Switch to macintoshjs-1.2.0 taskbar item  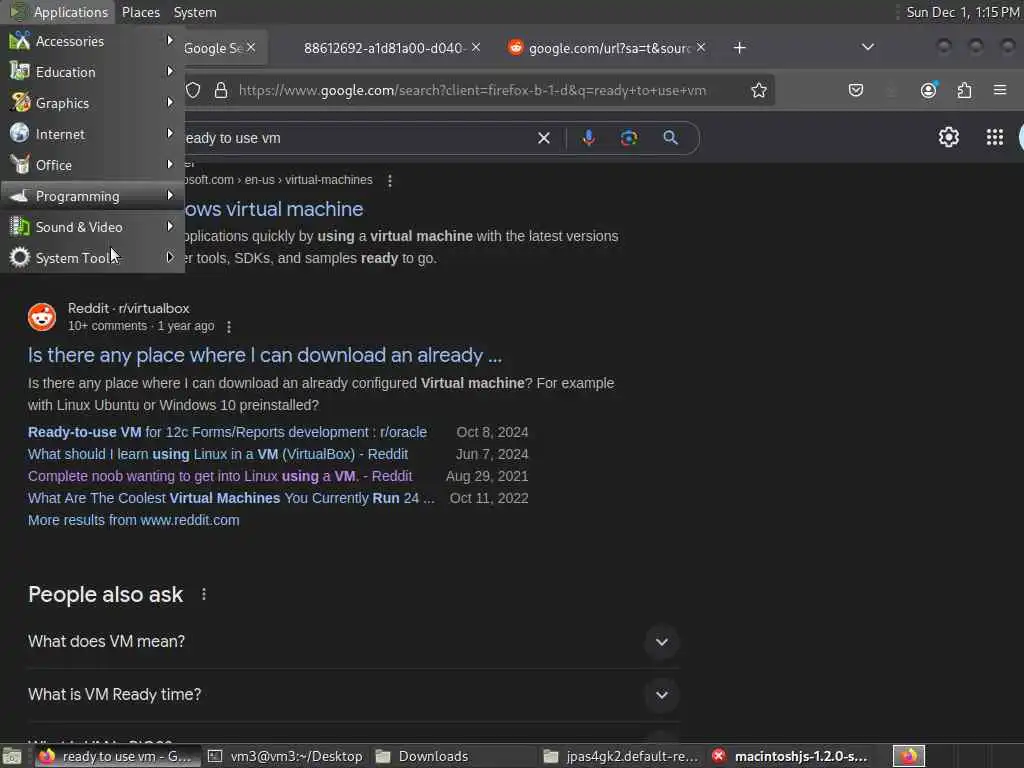[790, 756]
